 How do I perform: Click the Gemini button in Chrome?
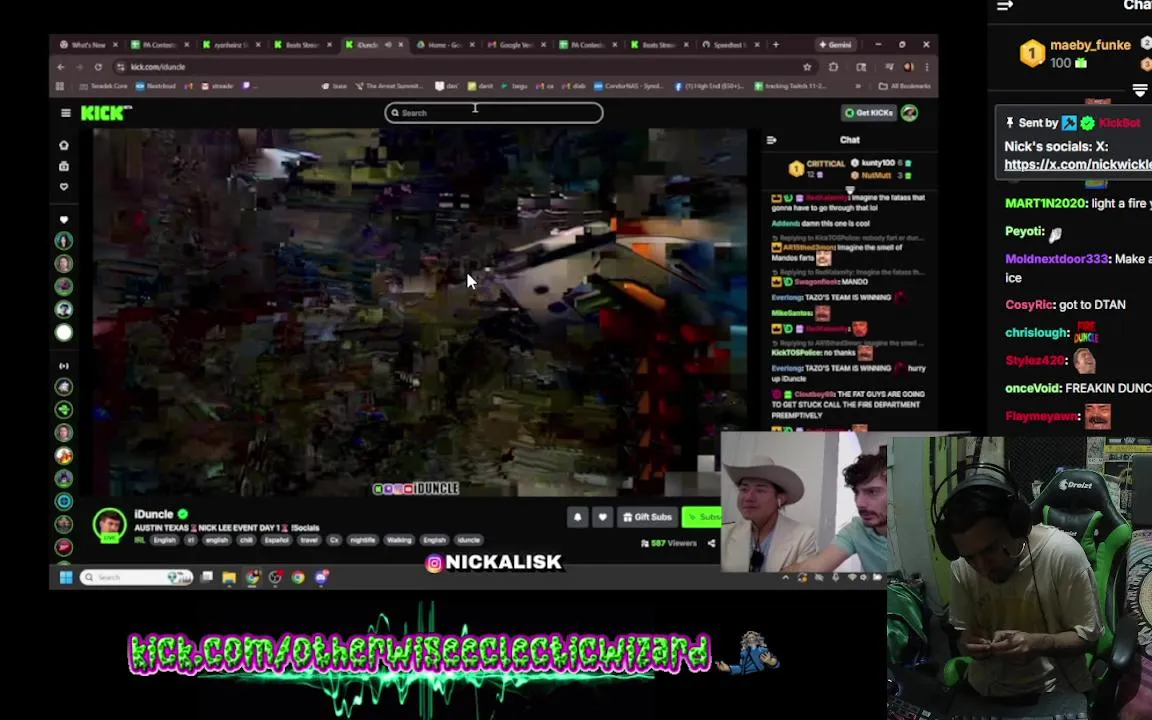tap(835, 45)
